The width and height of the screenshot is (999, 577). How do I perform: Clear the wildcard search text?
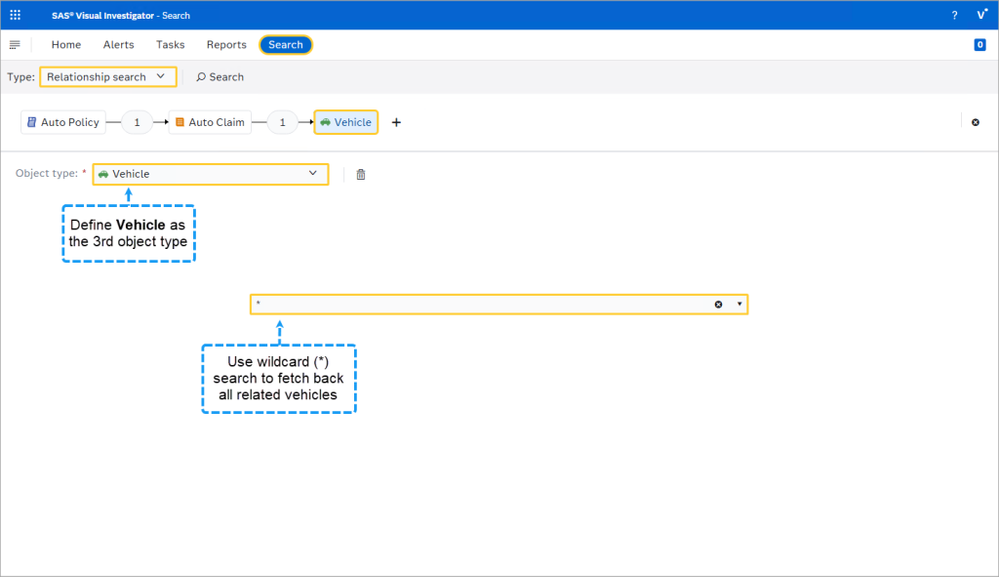[x=718, y=304]
